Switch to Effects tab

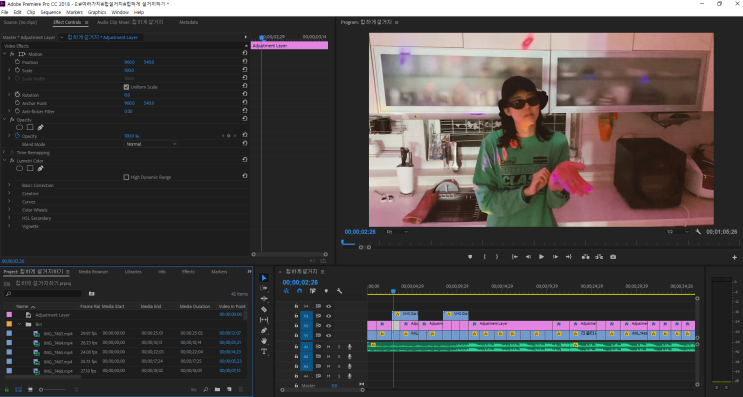pyautogui.click(x=188, y=272)
